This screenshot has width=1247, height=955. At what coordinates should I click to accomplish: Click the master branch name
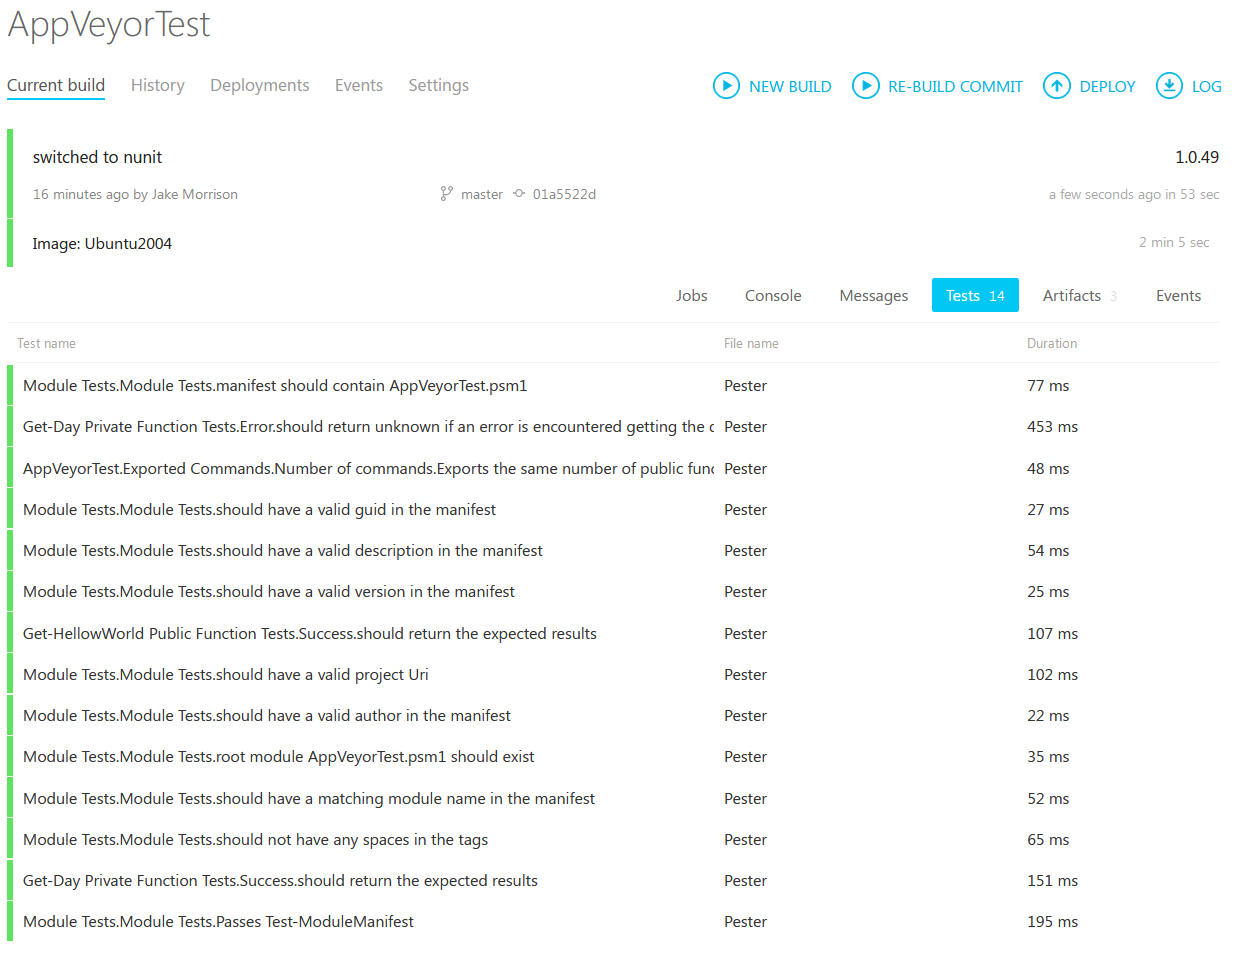(x=482, y=194)
